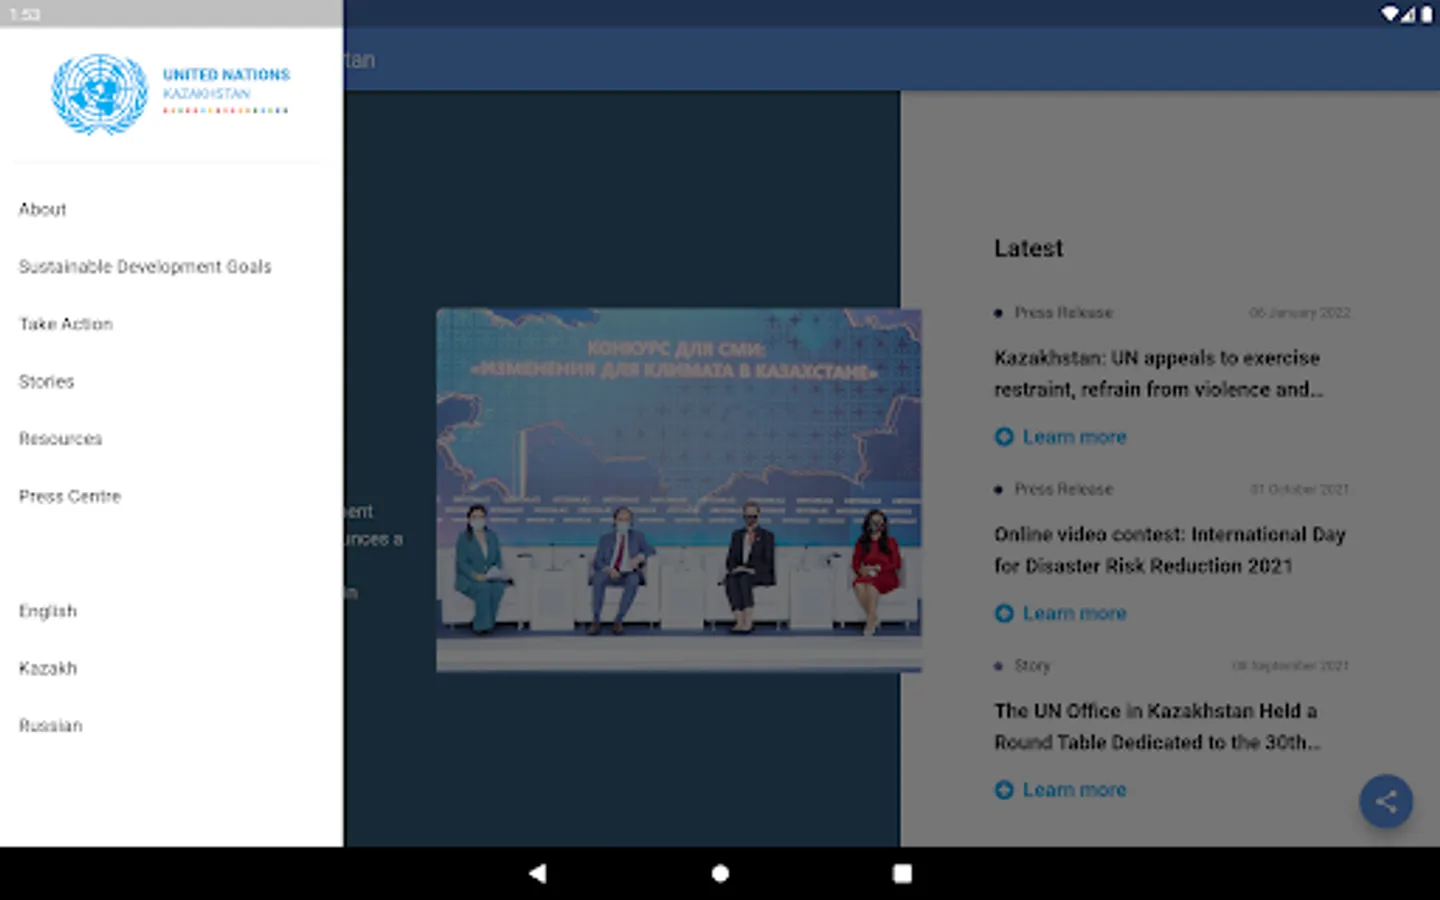Click the 01 October 2021 date label
Image resolution: width=1440 pixels, height=900 pixels.
coord(1299,489)
